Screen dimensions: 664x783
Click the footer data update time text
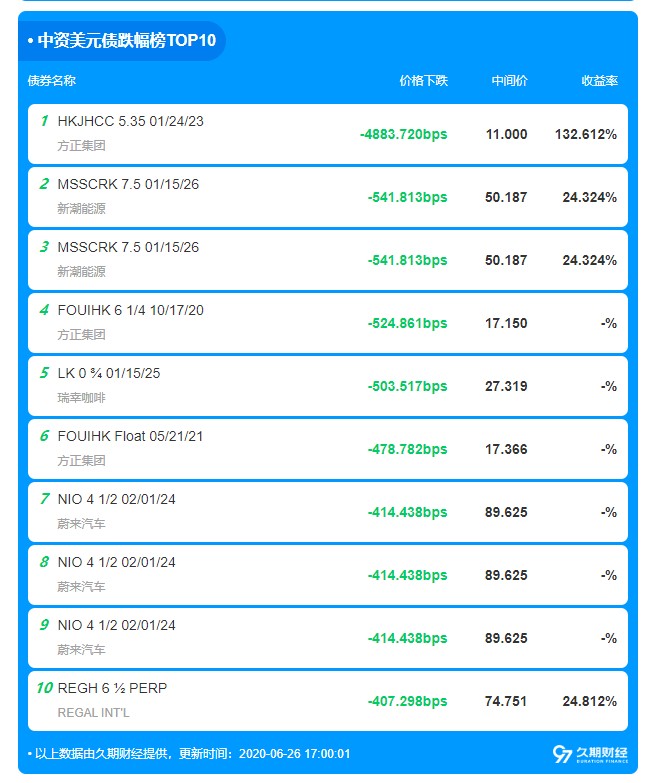[192, 754]
